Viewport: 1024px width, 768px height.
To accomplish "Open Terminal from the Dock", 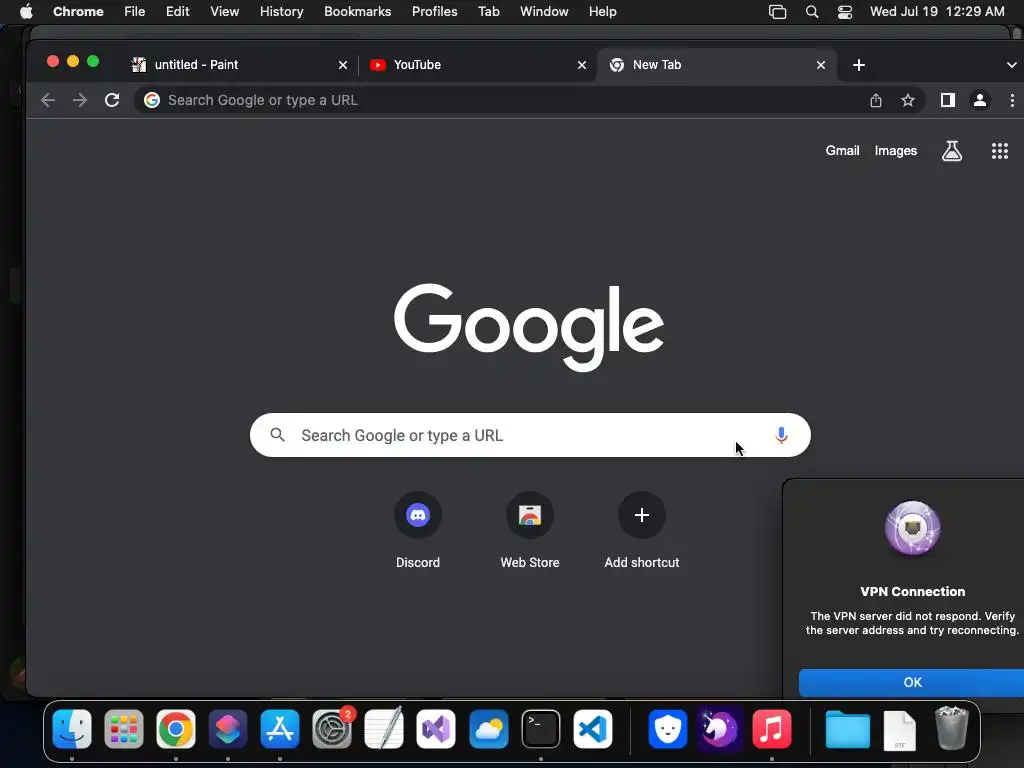I will (x=541, y=729).
